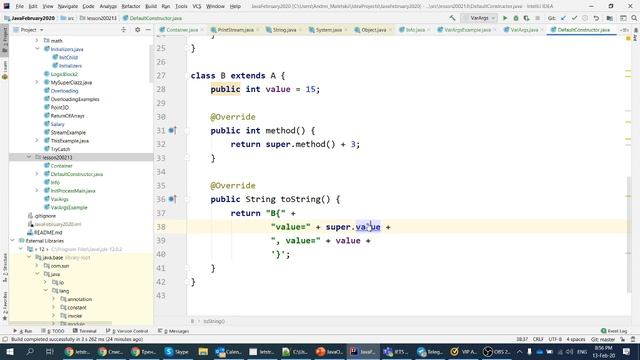Open Telegram from the taskbar
This screenshot has height=360, width=640.
coord(429,351)
